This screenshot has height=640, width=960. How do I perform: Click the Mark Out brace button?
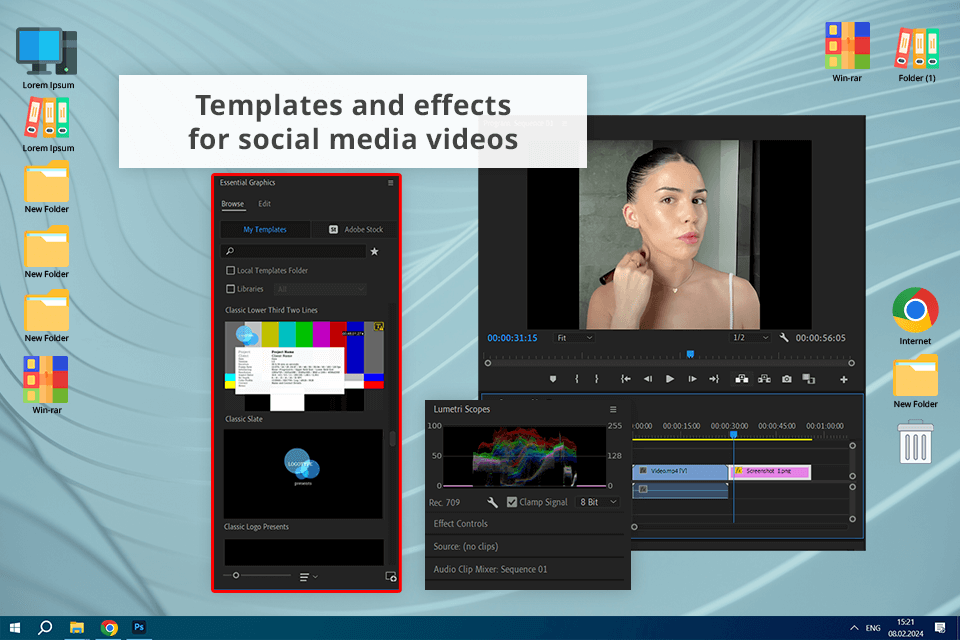point(597,379)
